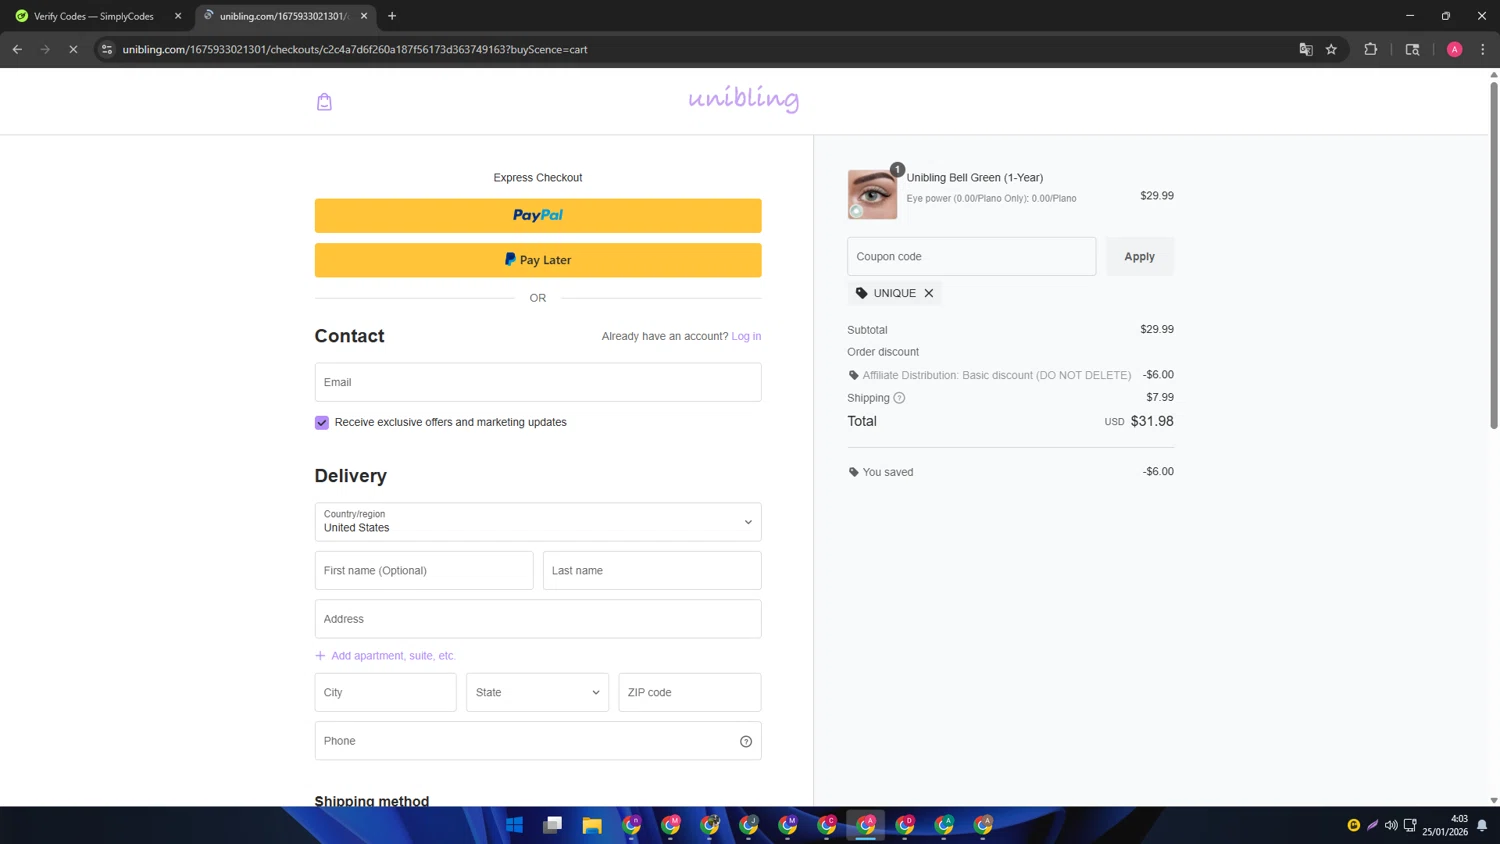Open the browser extensions icon
Viewport: 1500px width, 844px height.
pos(1371,49)
